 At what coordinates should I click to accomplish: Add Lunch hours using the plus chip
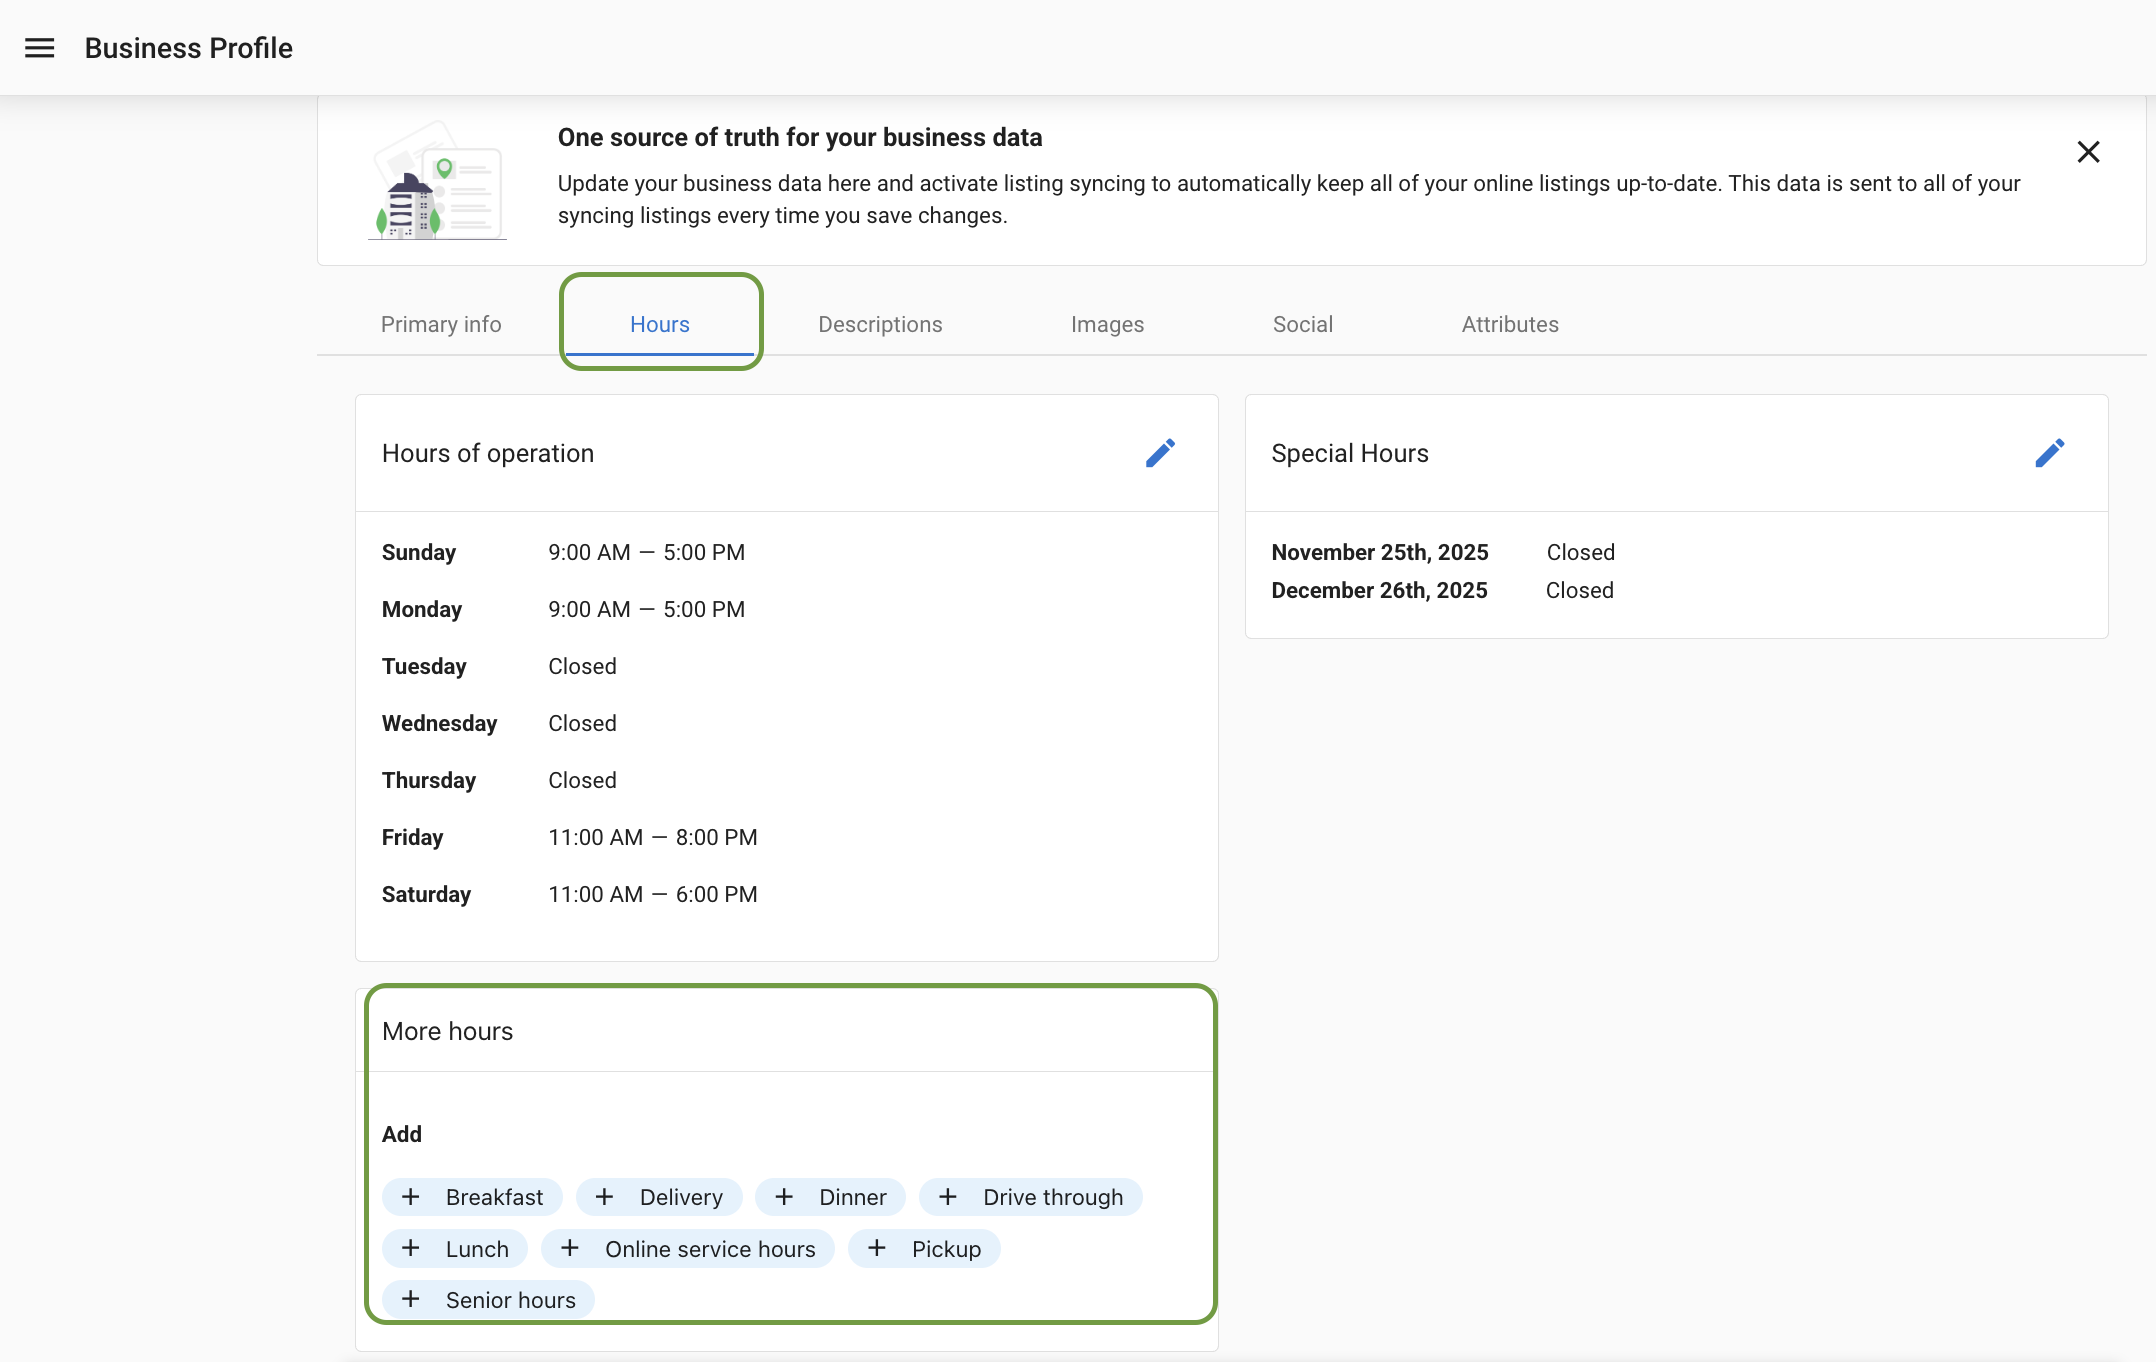[455, 1248]
